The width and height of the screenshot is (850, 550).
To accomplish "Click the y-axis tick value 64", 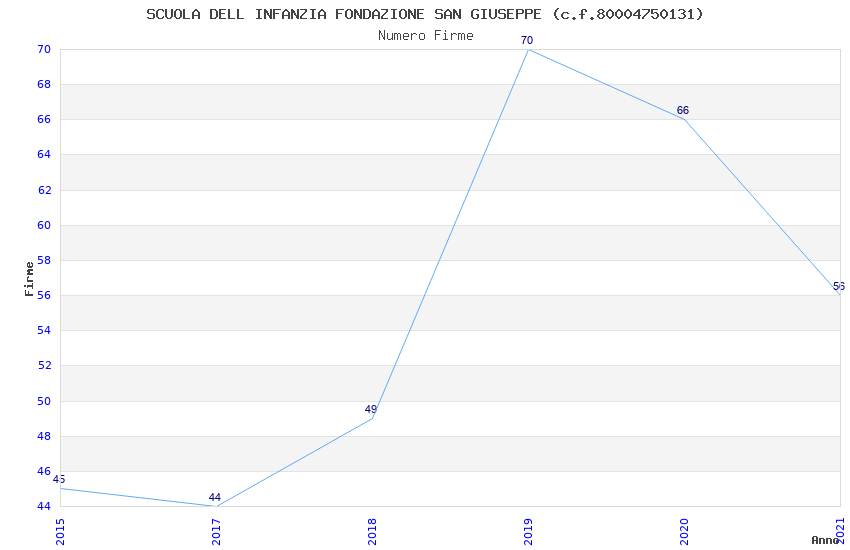I will pos(44,154).
